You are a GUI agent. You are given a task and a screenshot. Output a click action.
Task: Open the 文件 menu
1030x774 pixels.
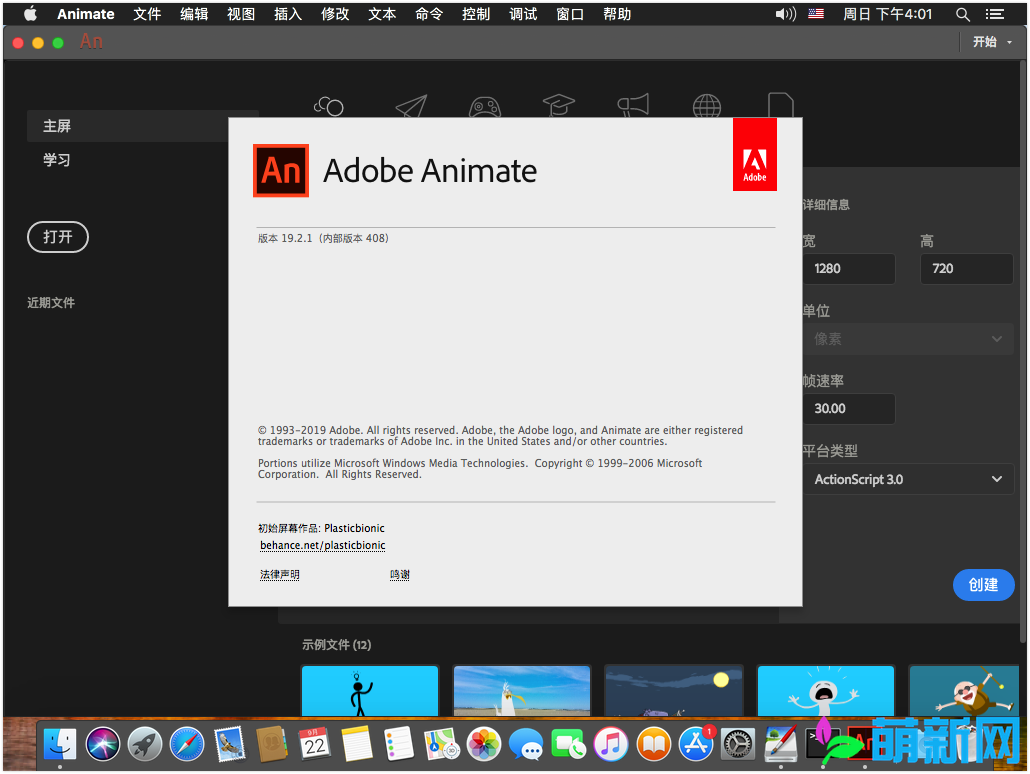pyautogui.click(x=147, y=14)
